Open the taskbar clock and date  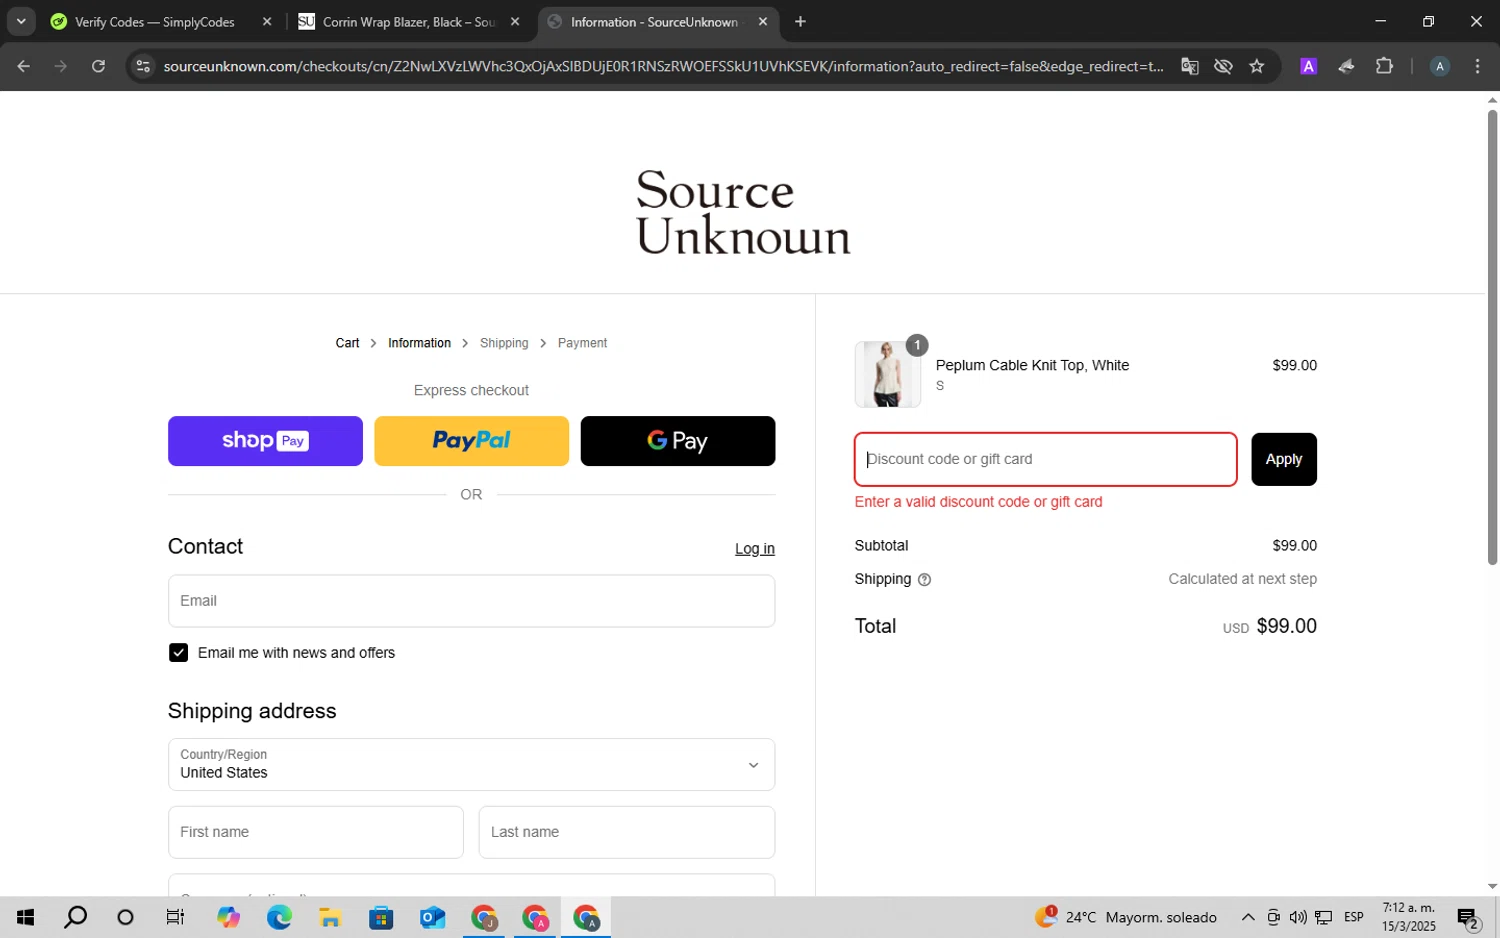1409,917
